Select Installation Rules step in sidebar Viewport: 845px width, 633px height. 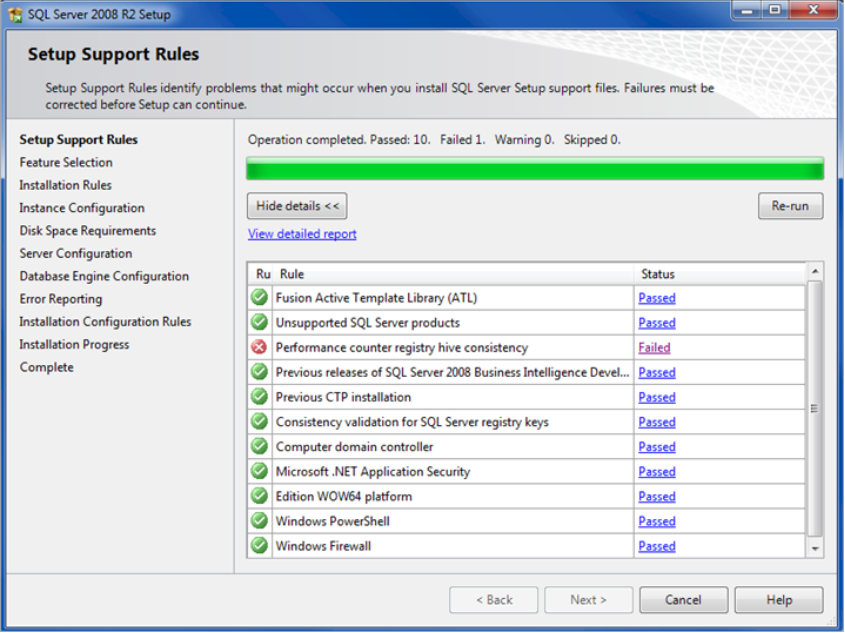(66, 185)
